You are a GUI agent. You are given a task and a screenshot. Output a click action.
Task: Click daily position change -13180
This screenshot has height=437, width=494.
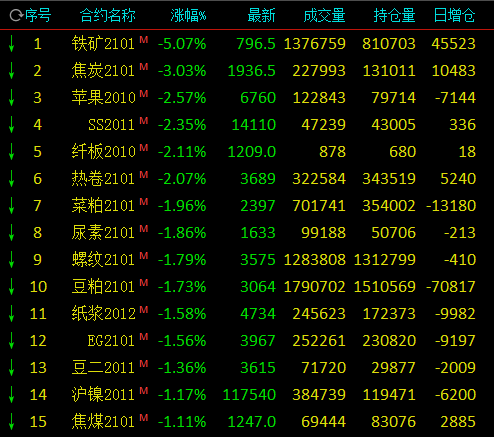[451, 206]
